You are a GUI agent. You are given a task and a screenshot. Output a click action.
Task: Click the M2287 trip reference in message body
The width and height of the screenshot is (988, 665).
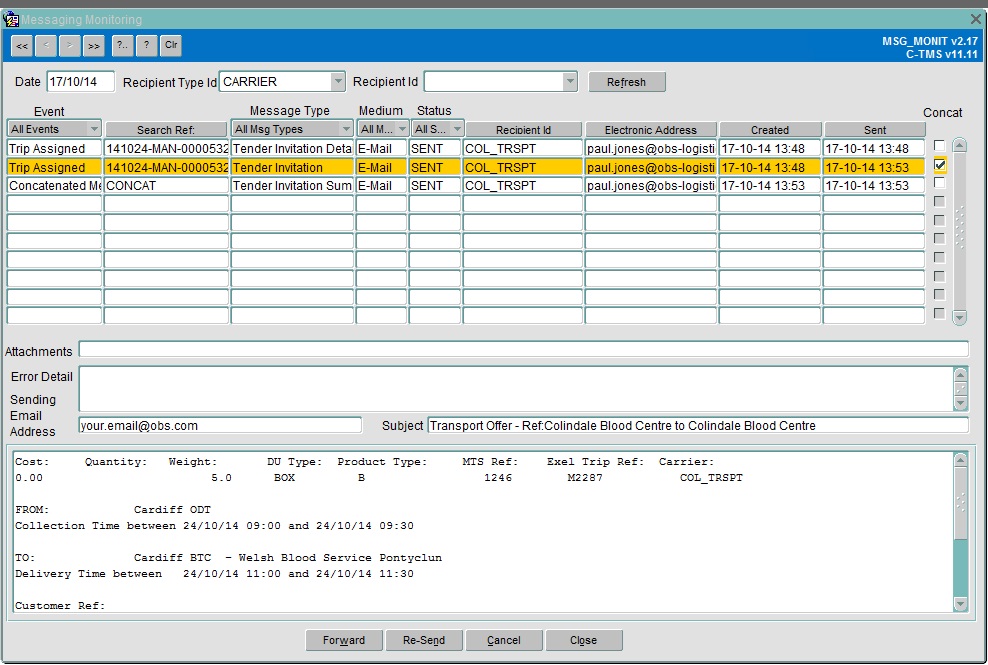pyautogui.click(x=585, y=478)
